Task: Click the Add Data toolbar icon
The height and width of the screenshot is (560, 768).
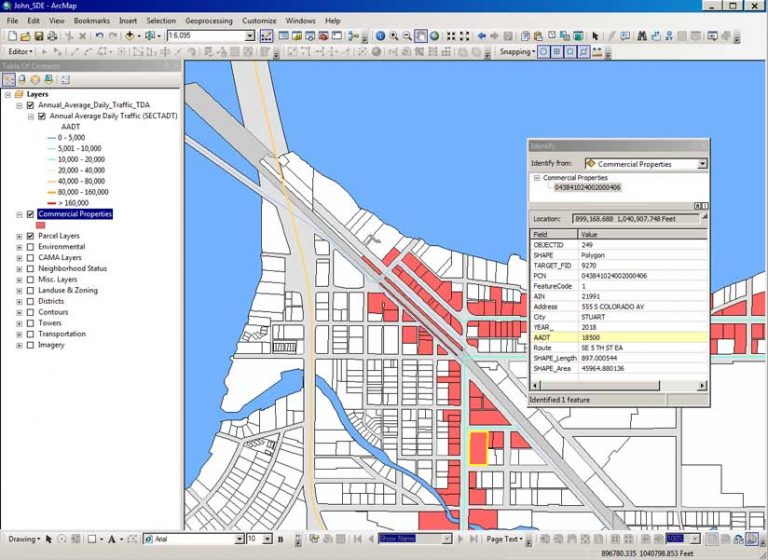Action: pyautogui.click(x=130, y=36)
